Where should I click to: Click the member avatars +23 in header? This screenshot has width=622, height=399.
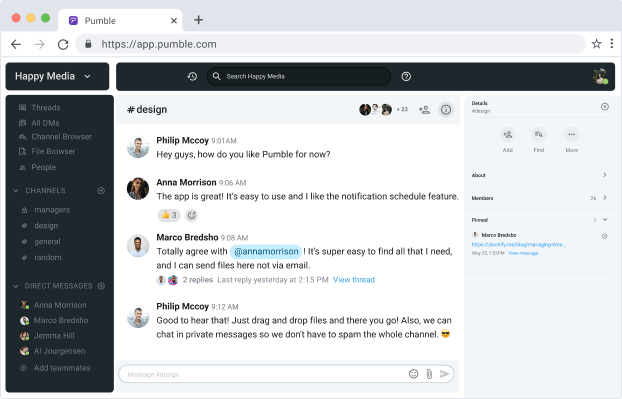pyautogui.click(x=383, y=109)
